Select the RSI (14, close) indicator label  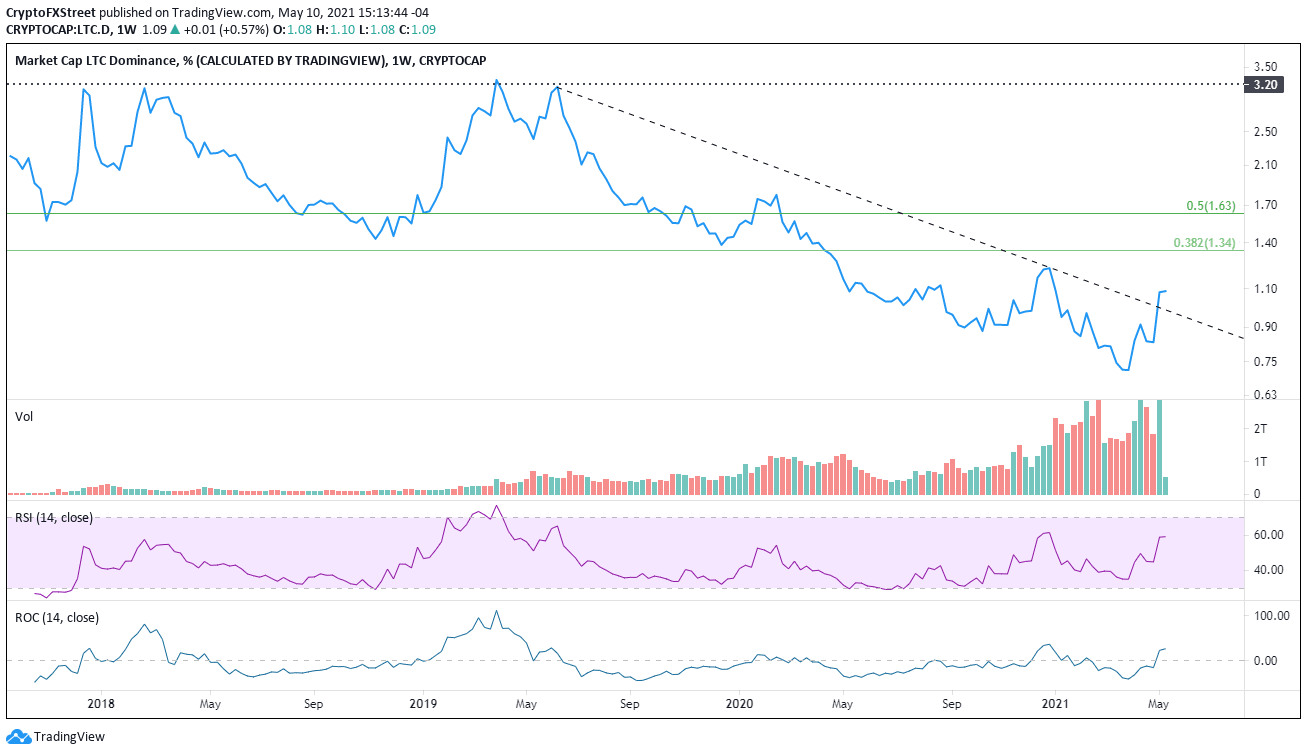pyautogui.click(x=52, y=518)
